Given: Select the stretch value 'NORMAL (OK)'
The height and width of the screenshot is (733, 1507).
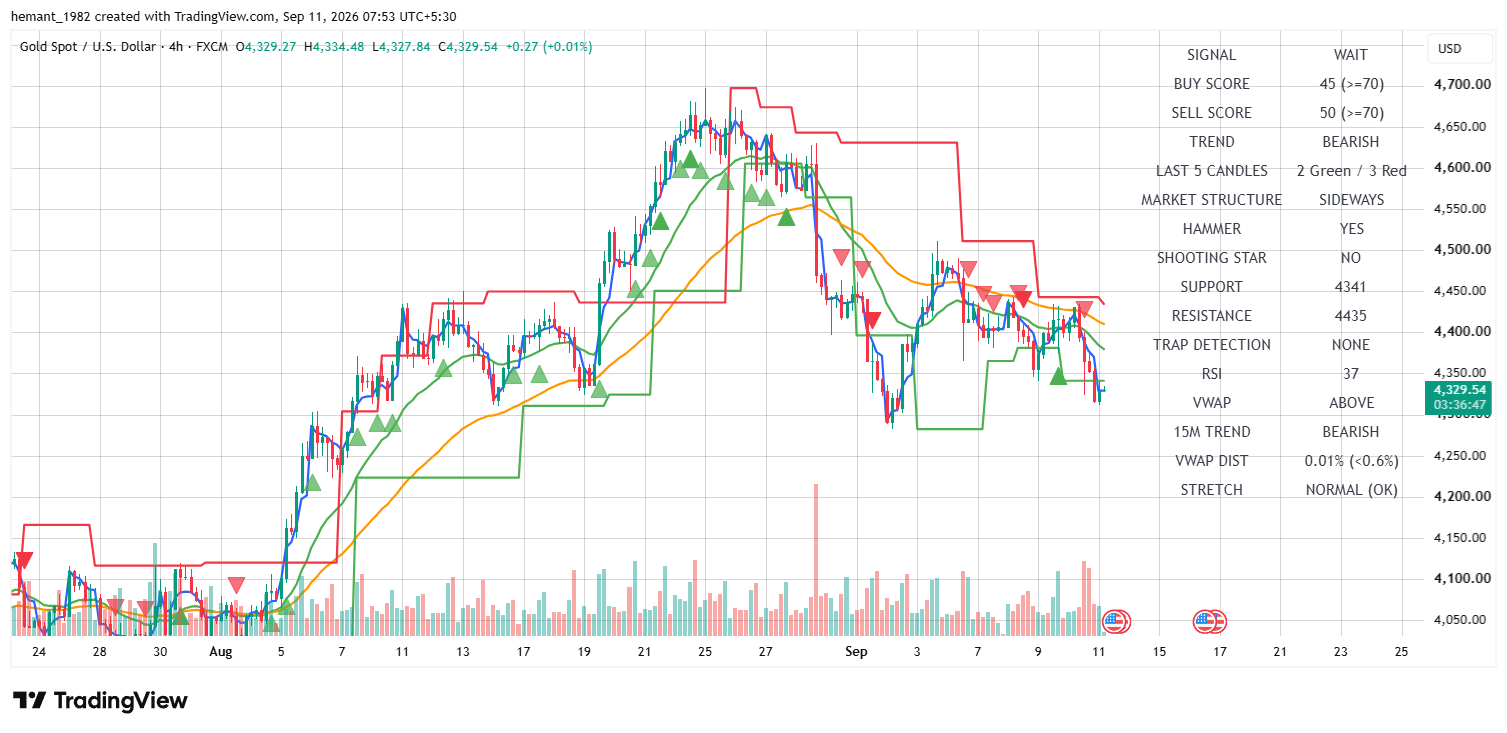Looking at the screenshot, I should pos(1351,490).
